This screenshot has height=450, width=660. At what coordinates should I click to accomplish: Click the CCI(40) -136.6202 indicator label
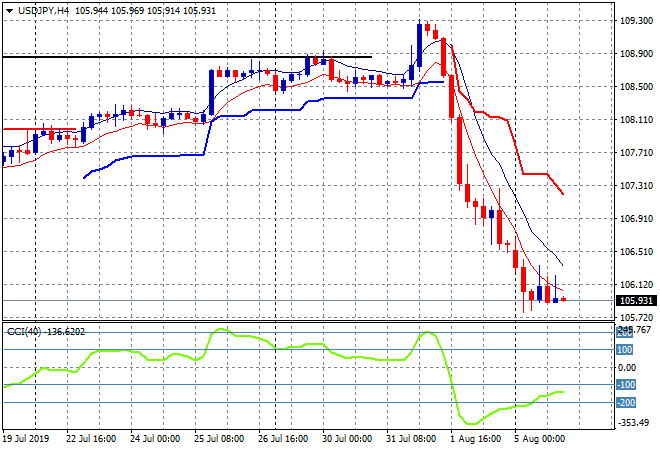pyautogui.click(x=45, y=332)
